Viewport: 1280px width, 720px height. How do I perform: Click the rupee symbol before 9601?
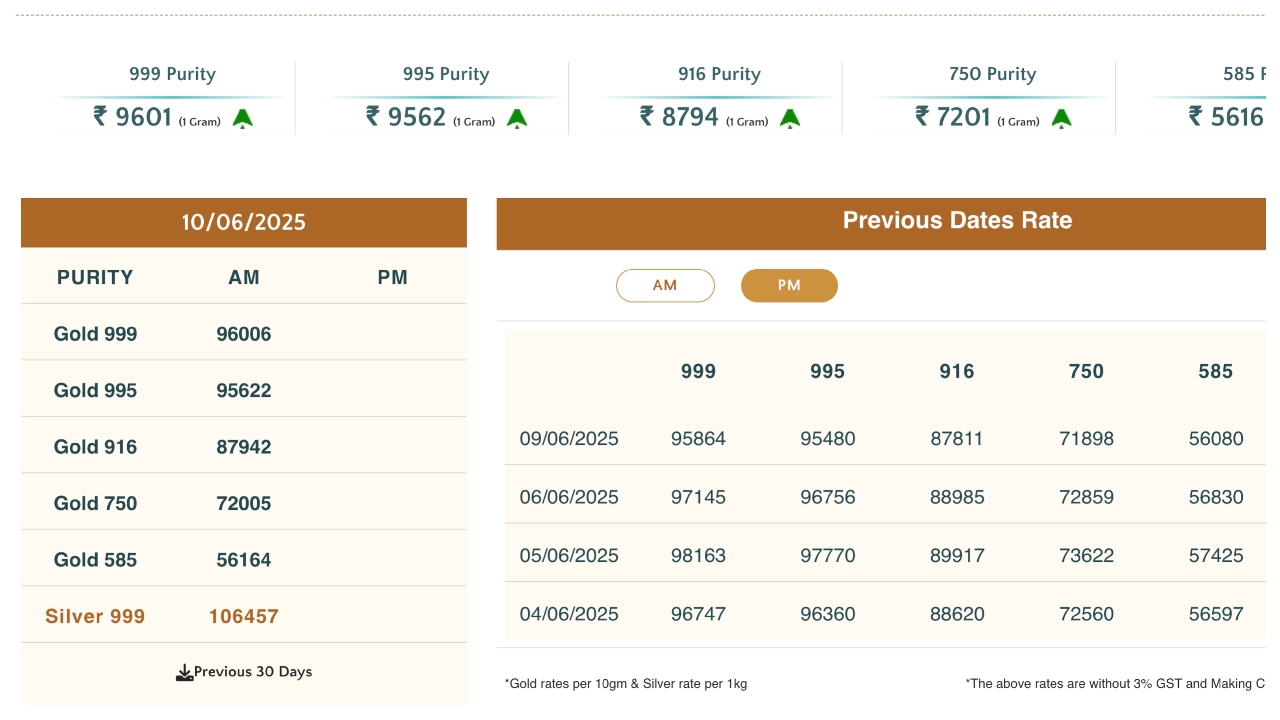pos(100,117)
